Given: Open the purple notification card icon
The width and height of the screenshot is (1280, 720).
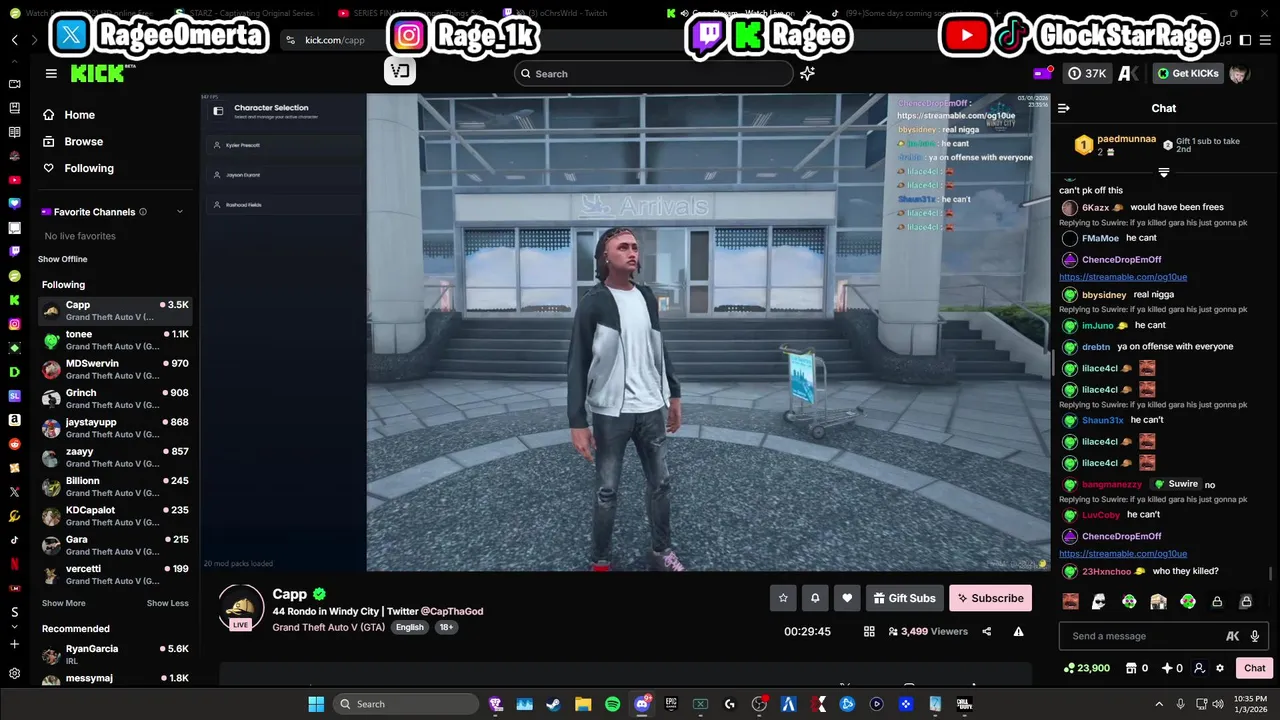Looking at the screenshot, I should point(1043,73).
